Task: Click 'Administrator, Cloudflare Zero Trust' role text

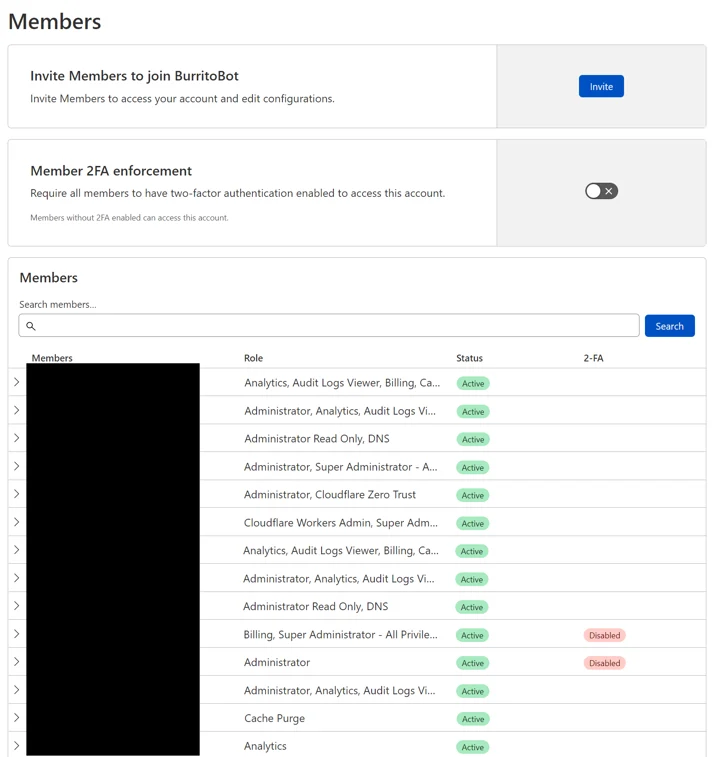Action: pos(330,495)
